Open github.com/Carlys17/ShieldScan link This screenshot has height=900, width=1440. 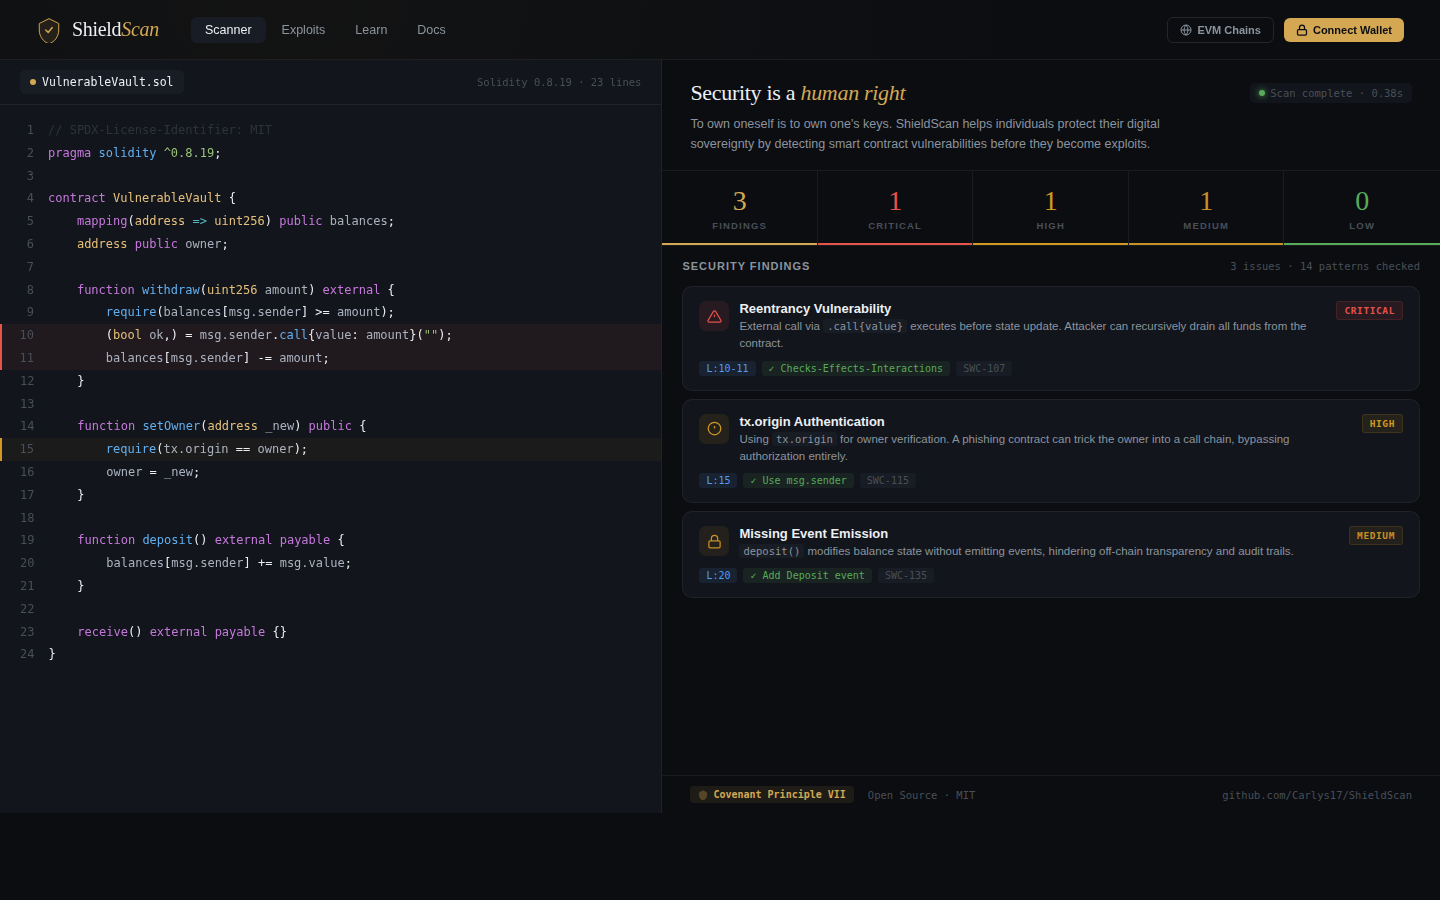pyautogui.click(x=1317, y=796)
